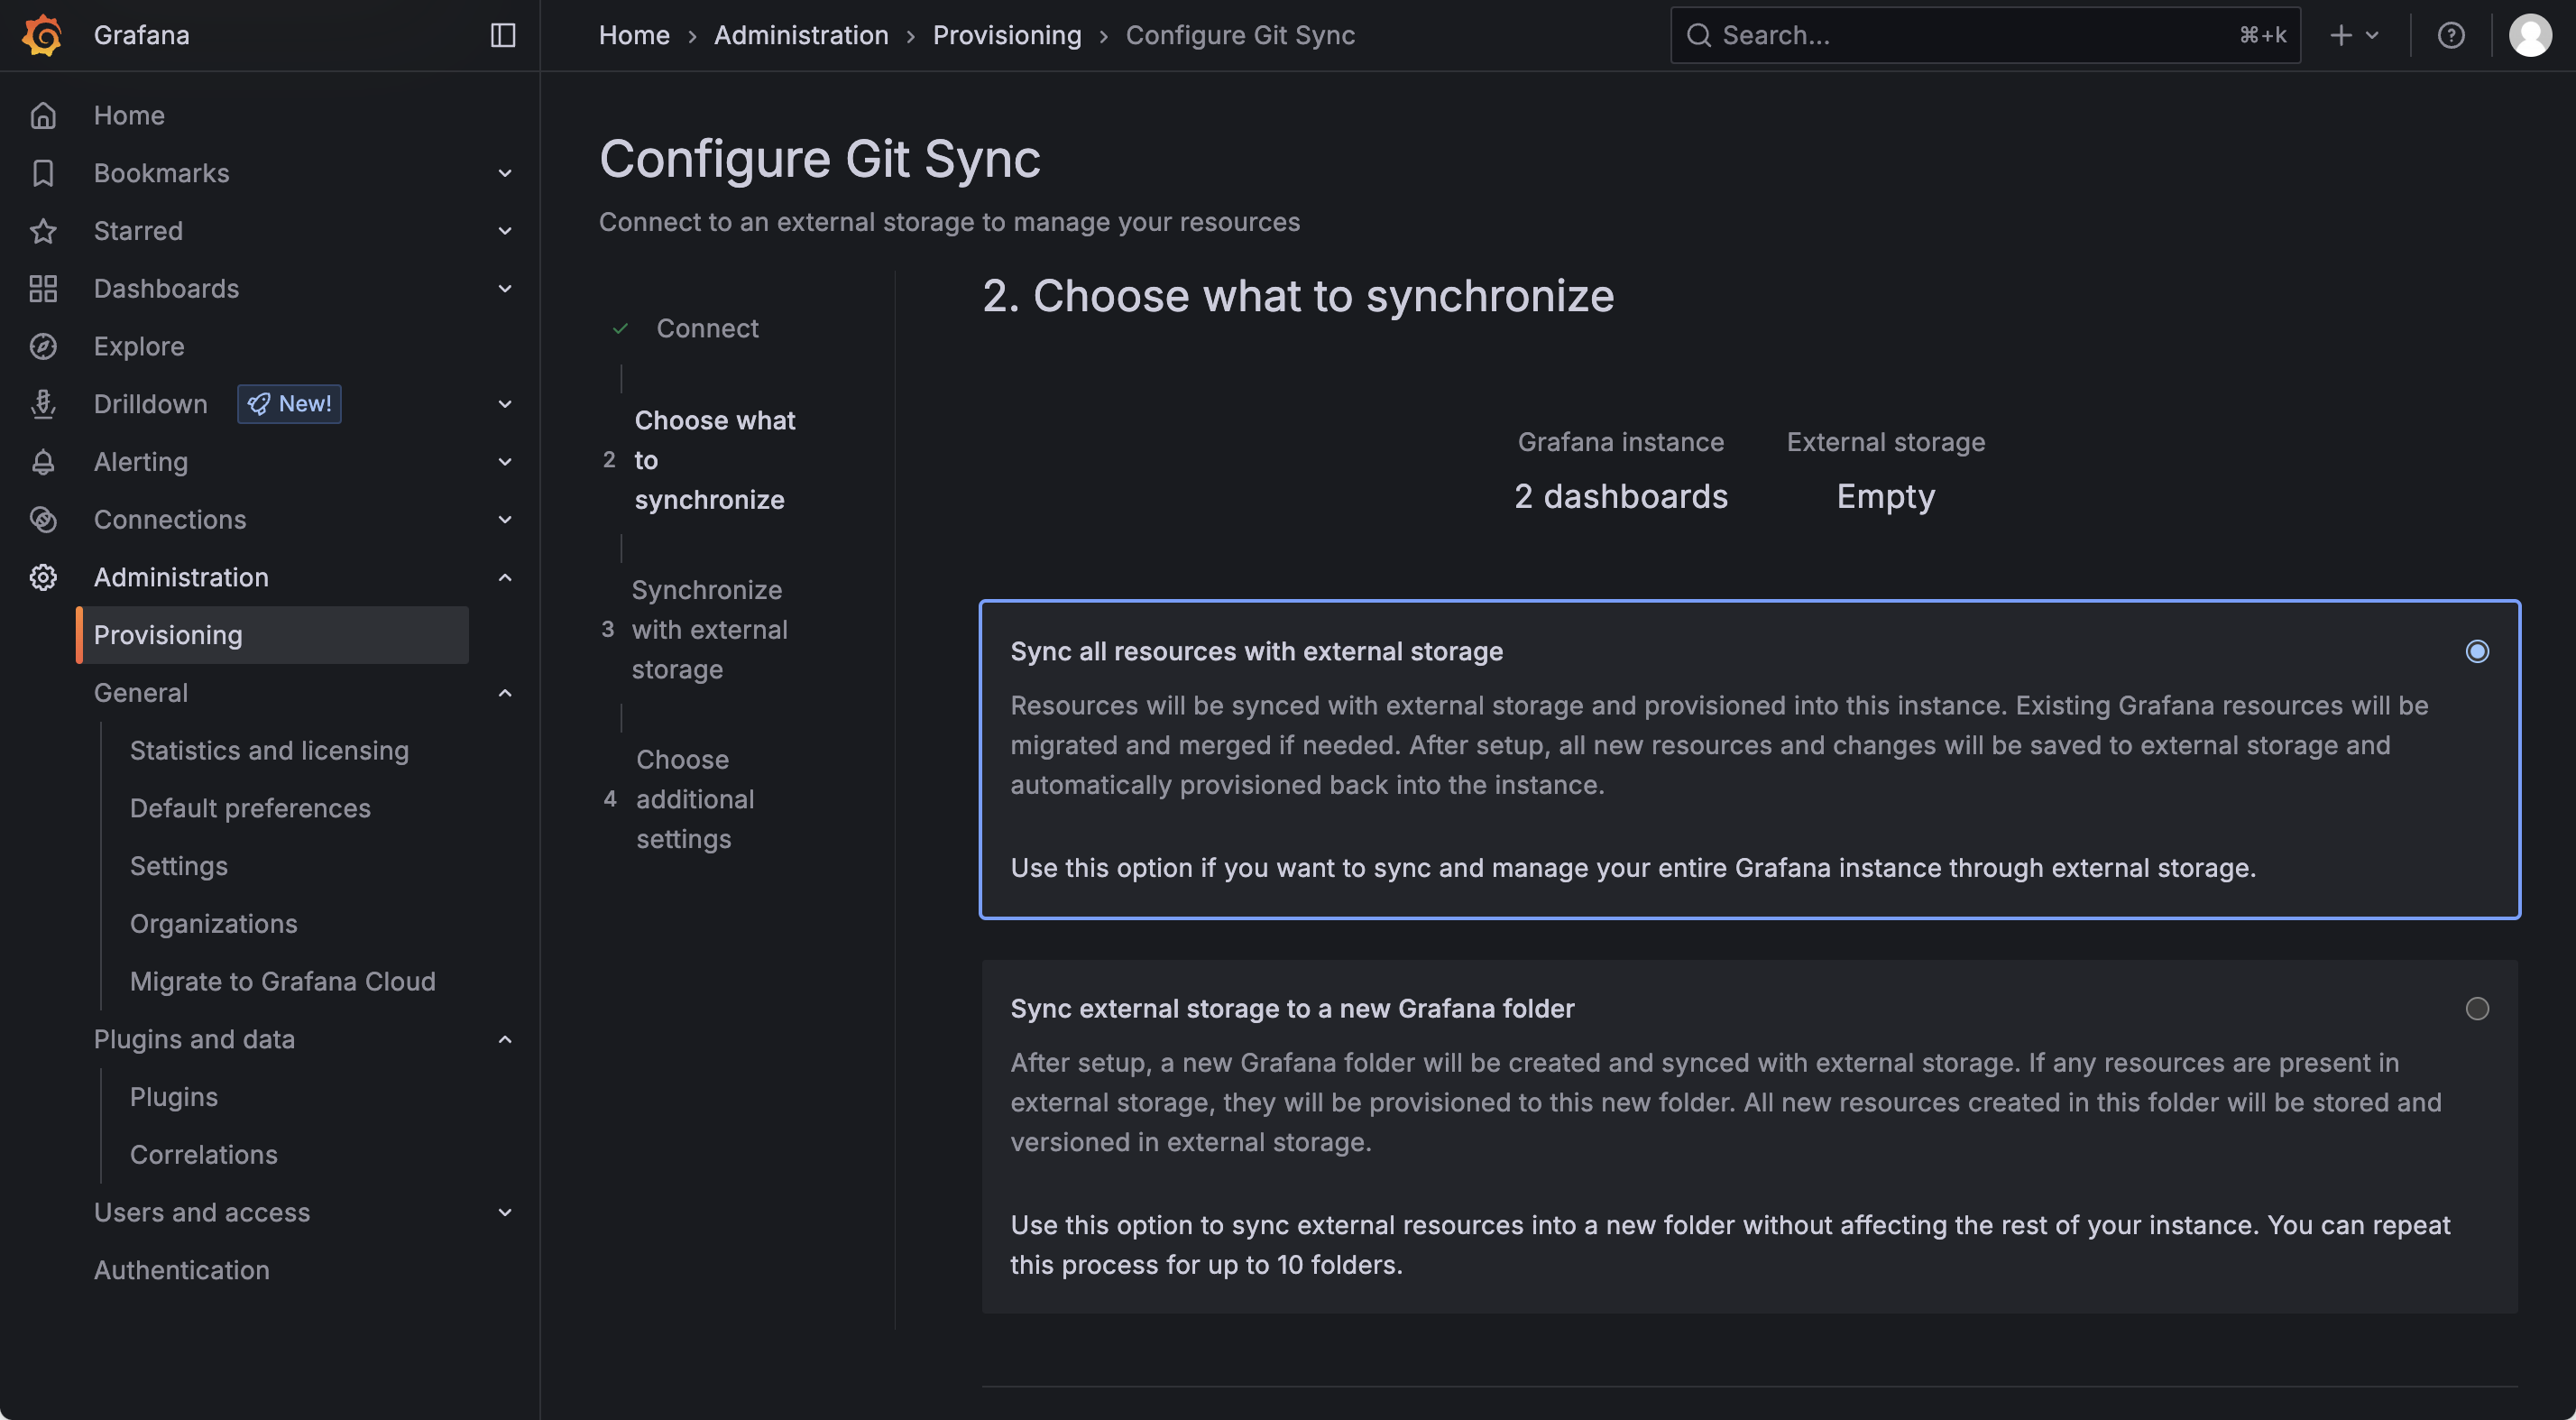Click the Drilldown icon in sidebar

[x=43, y=404]
